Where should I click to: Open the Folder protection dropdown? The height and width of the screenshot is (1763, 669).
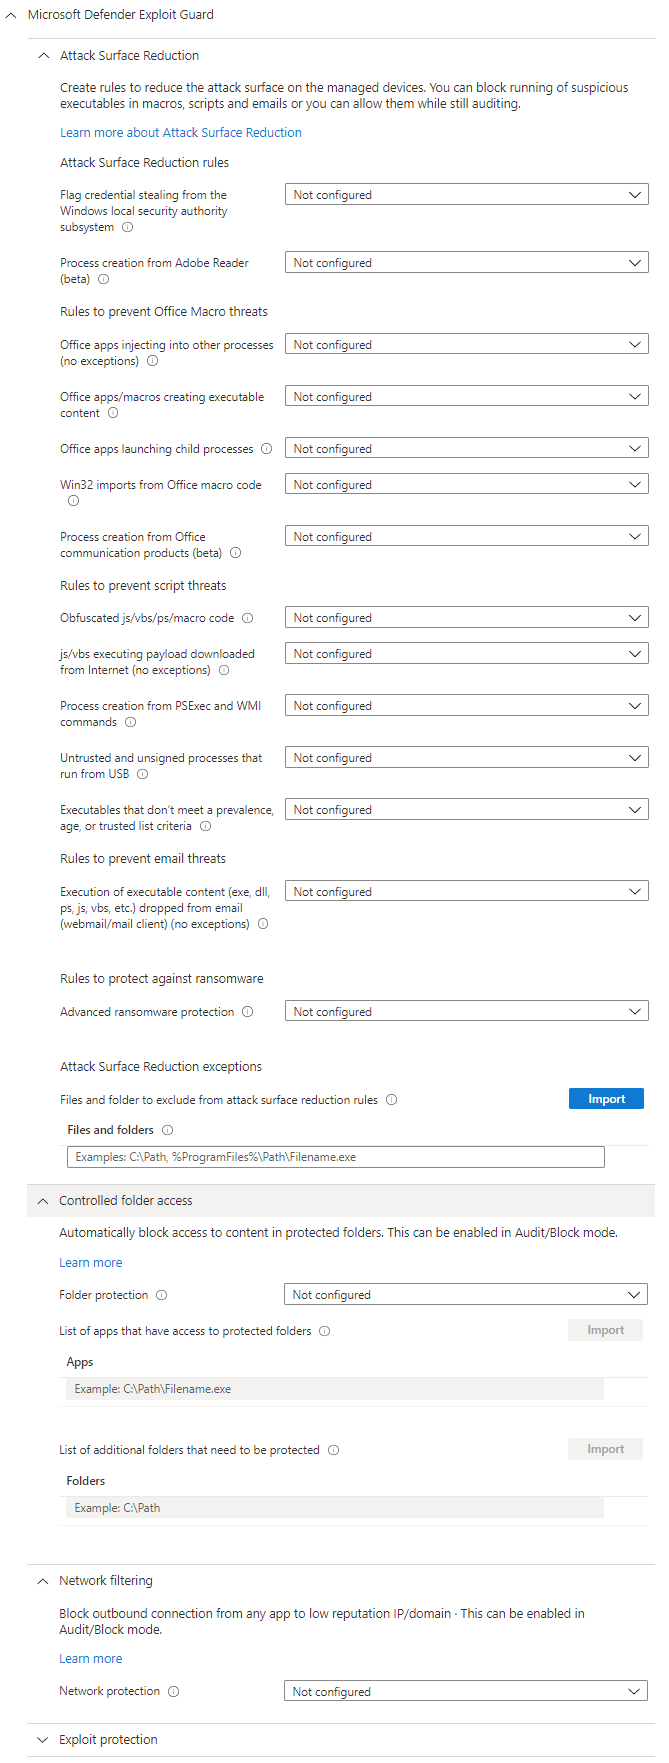[465, 1295]
